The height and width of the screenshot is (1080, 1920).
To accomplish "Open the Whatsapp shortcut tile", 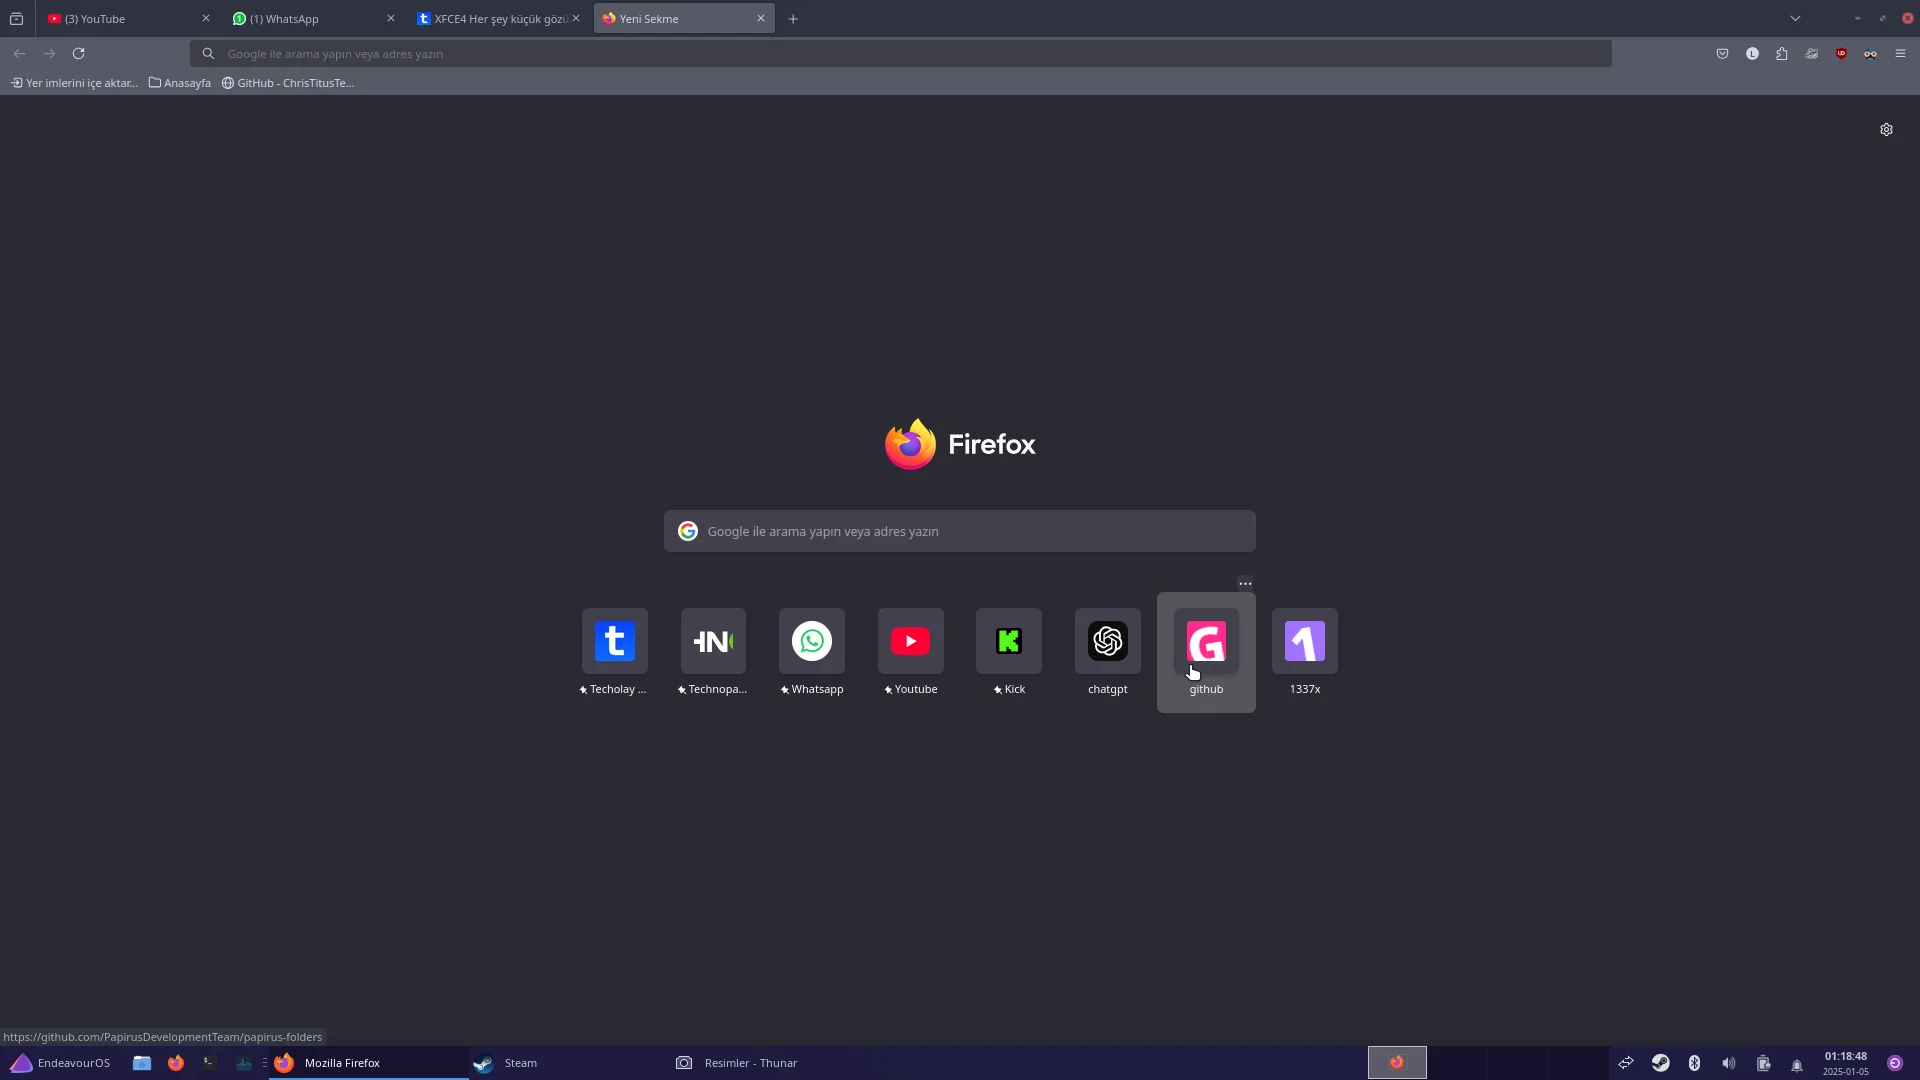I will (x=812, y=641).
